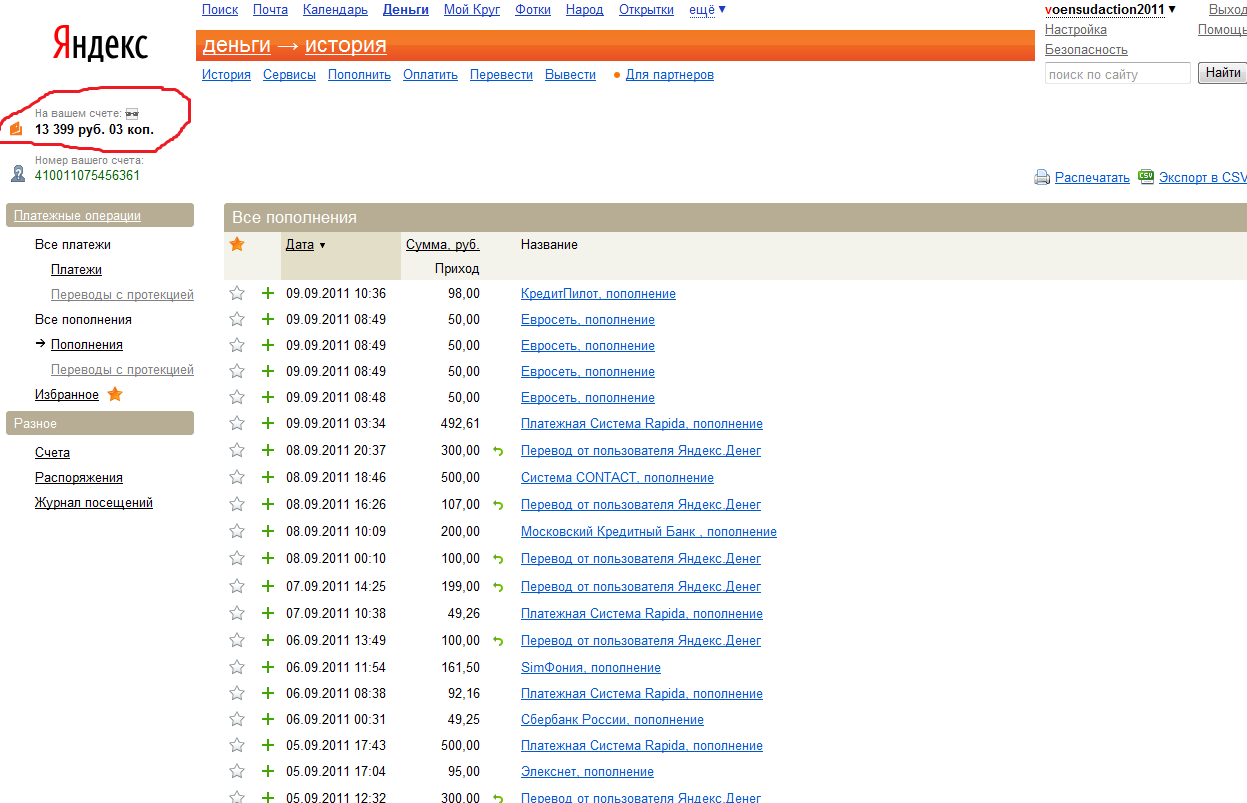
Task: Open the Пополнить menu item
Action: [x=359, y=74]
